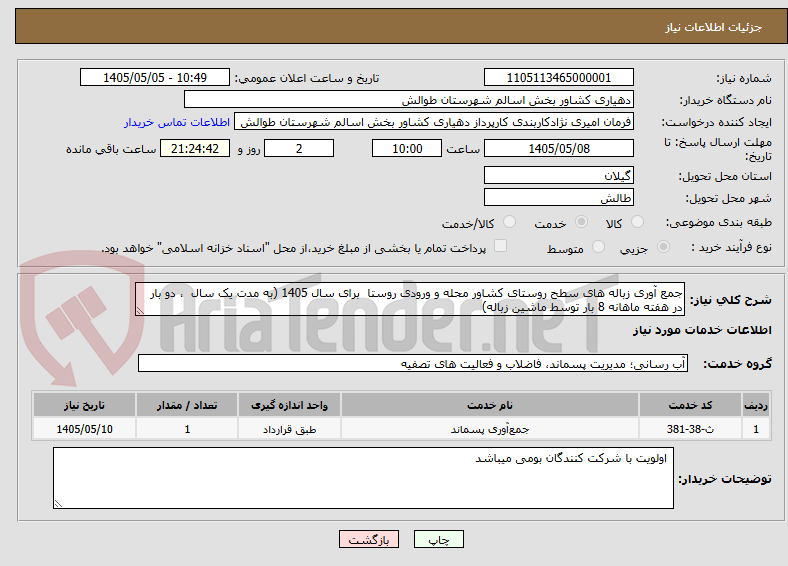Click the resize handle of buyer notes area
The height and width of the screenshot is (566, 788).
tap(58, 503)
